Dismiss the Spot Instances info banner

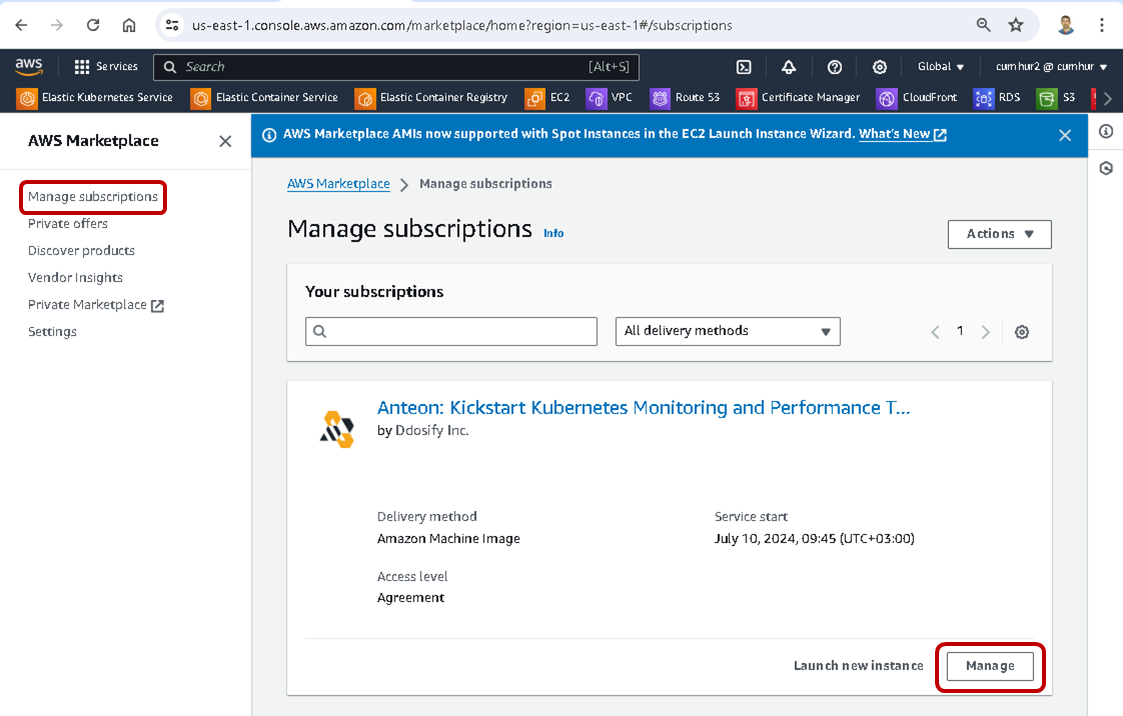pos(1064,135)
